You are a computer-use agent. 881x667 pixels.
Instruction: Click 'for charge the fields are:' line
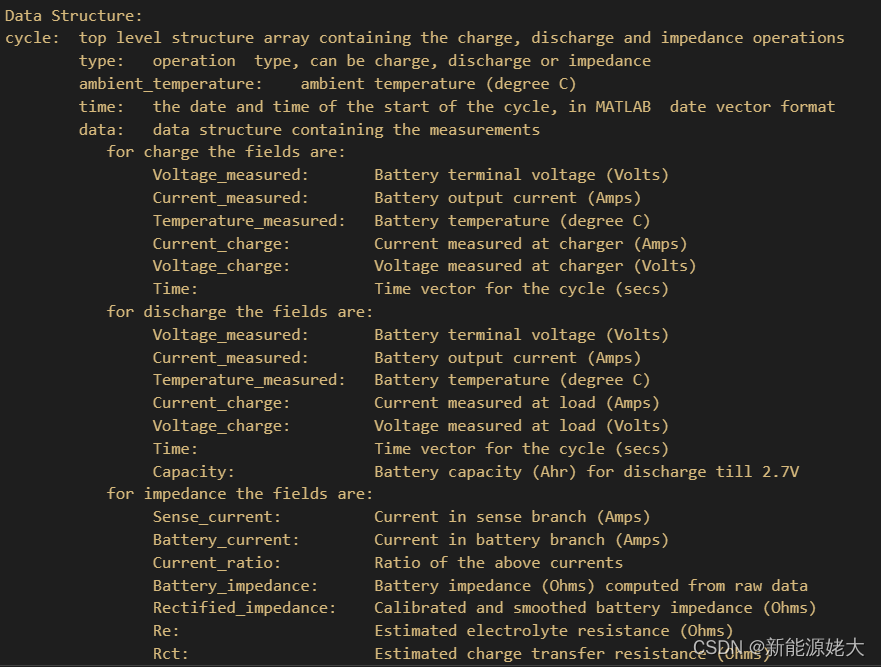(x=226, y=152)
